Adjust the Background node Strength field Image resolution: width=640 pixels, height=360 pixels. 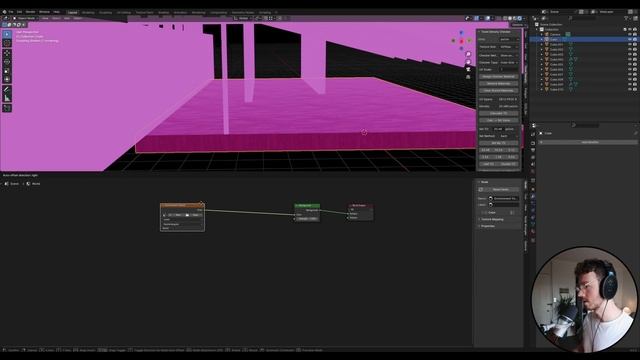307,219
